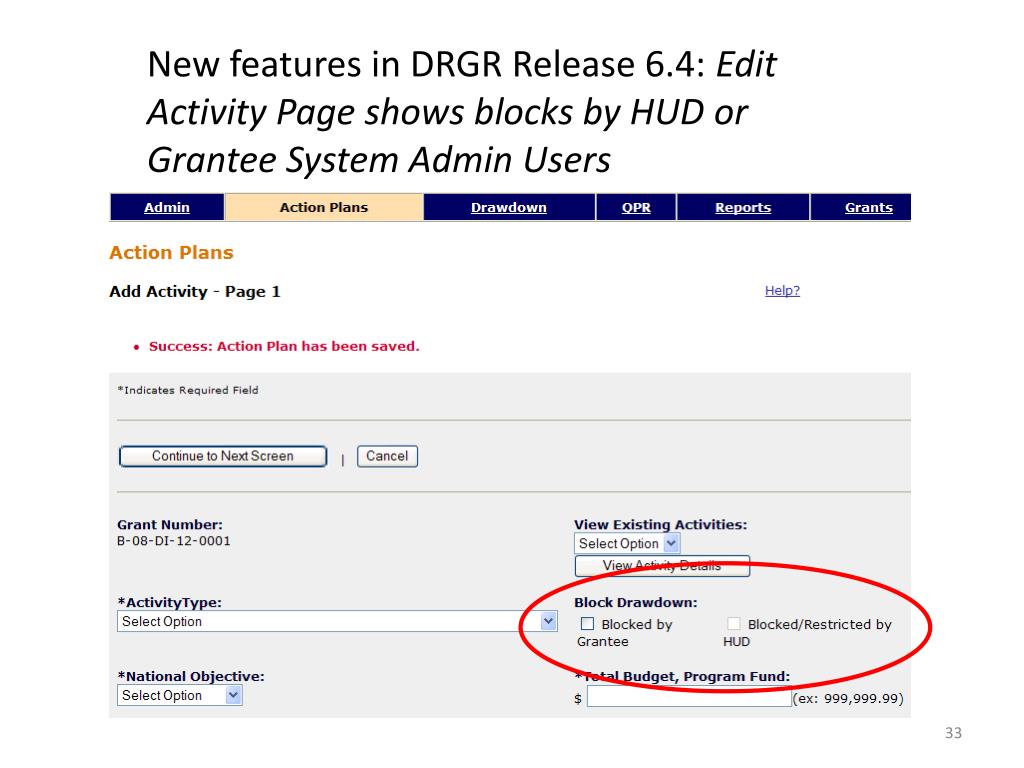Viewport: 1024px width, 768px height.
Task: Select the Action Plans tab
Action: tap(324, 208)
